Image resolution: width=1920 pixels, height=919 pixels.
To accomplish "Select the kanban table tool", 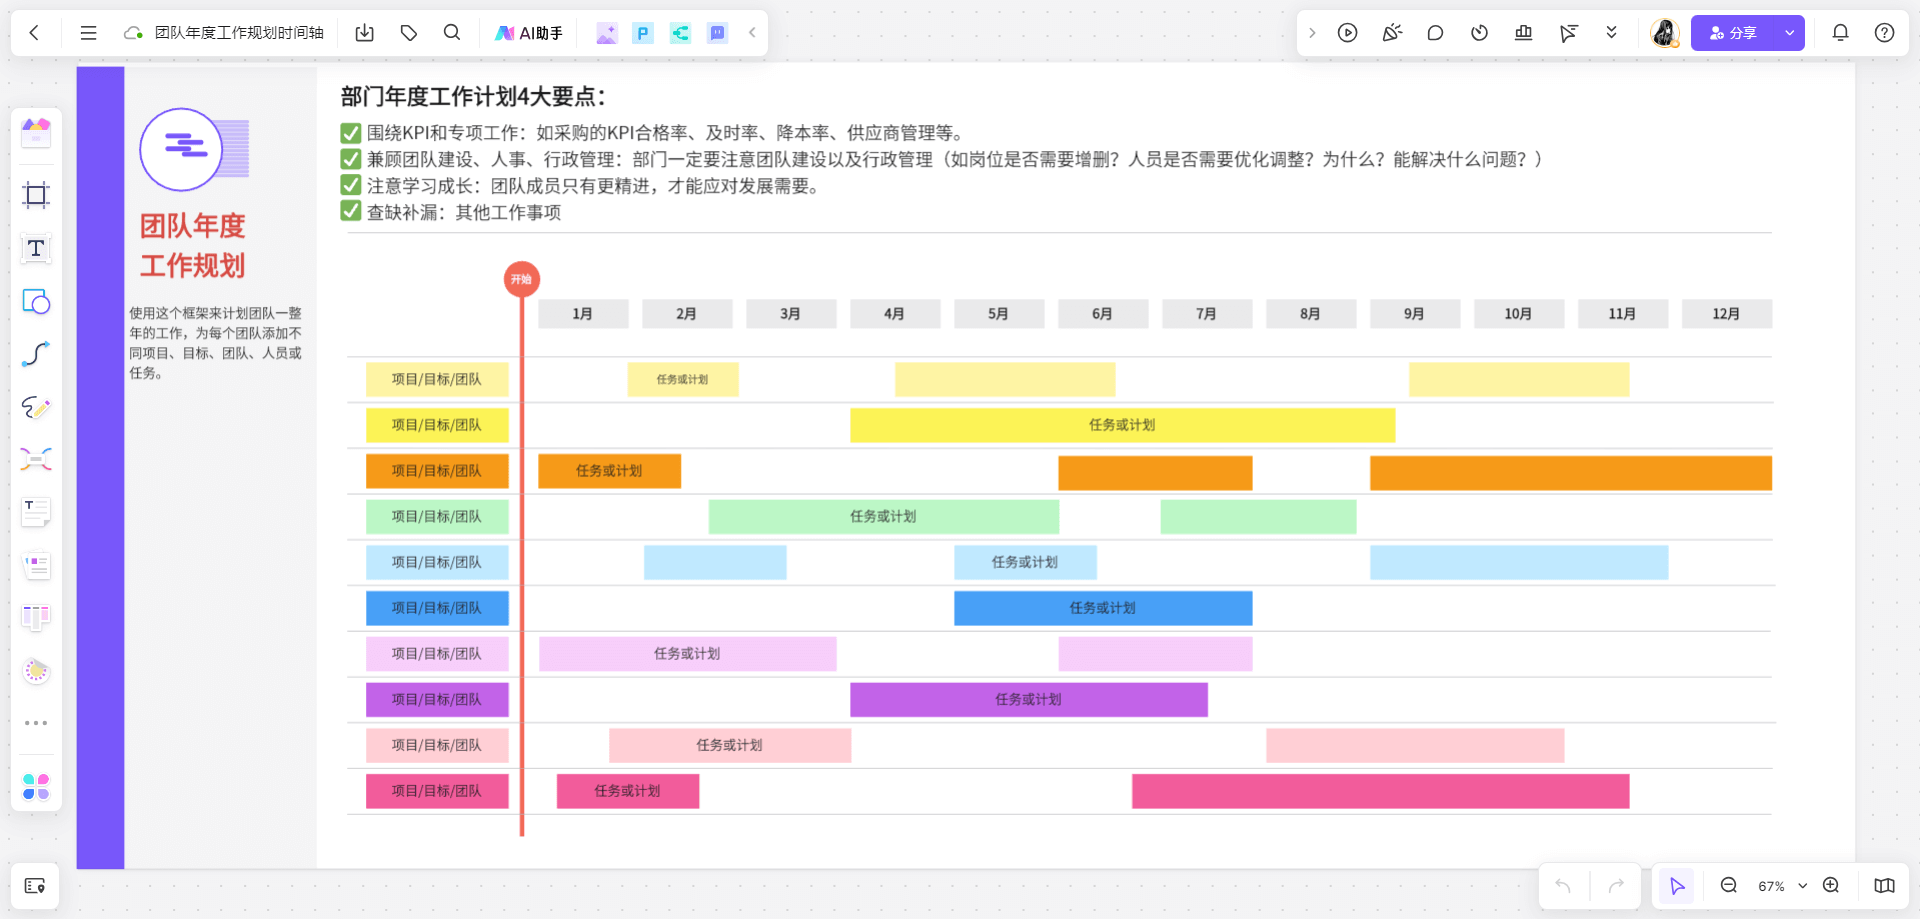I will (x=36, y=618).
